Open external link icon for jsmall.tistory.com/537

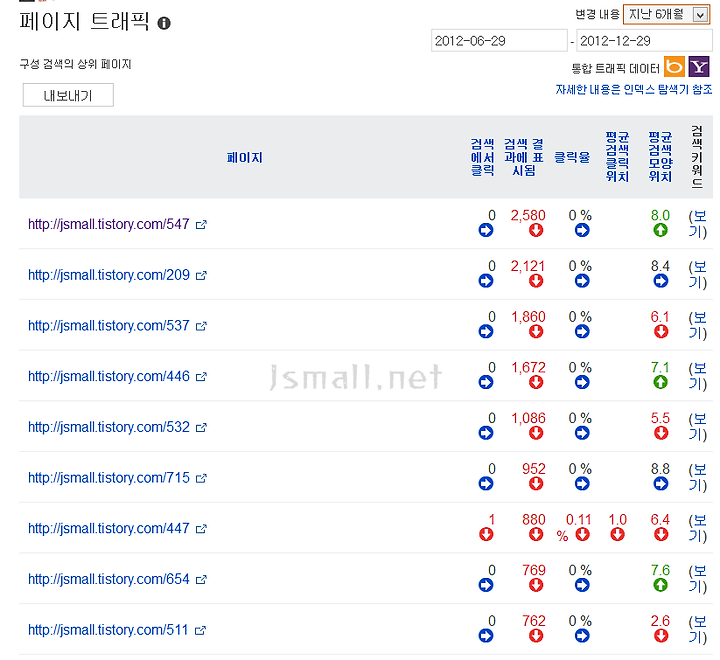tap(201, 326)
